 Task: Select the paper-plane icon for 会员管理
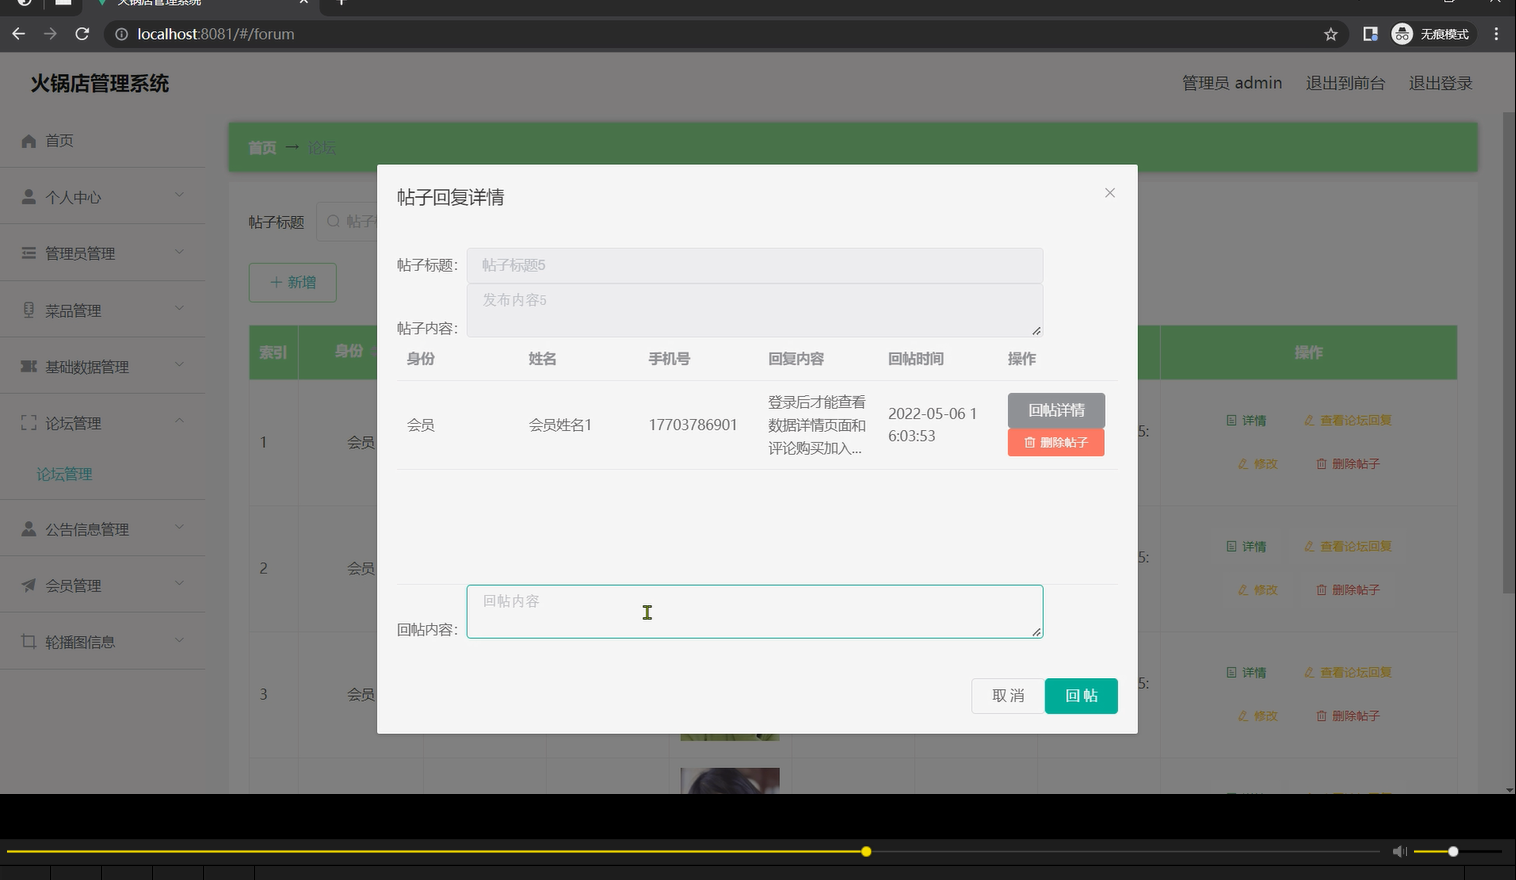pyautogui.click(x=29, y=585)
